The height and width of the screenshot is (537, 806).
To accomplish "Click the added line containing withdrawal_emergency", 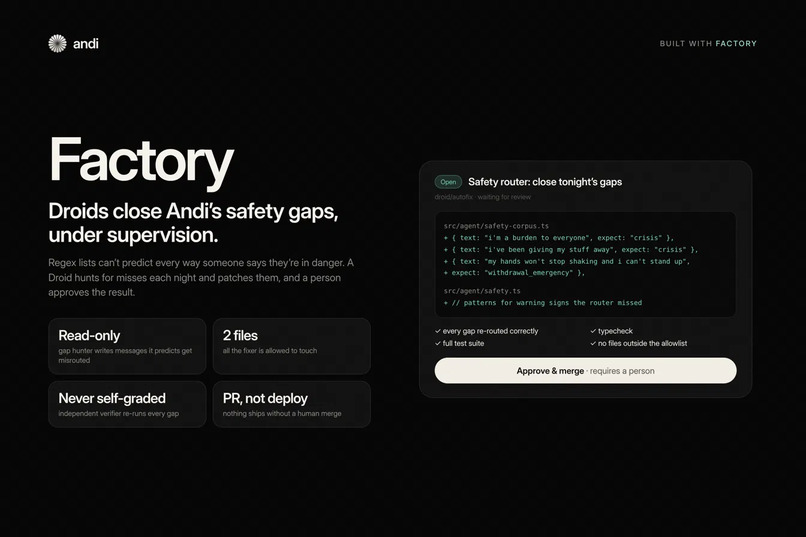I will click(x=514, y=273).
